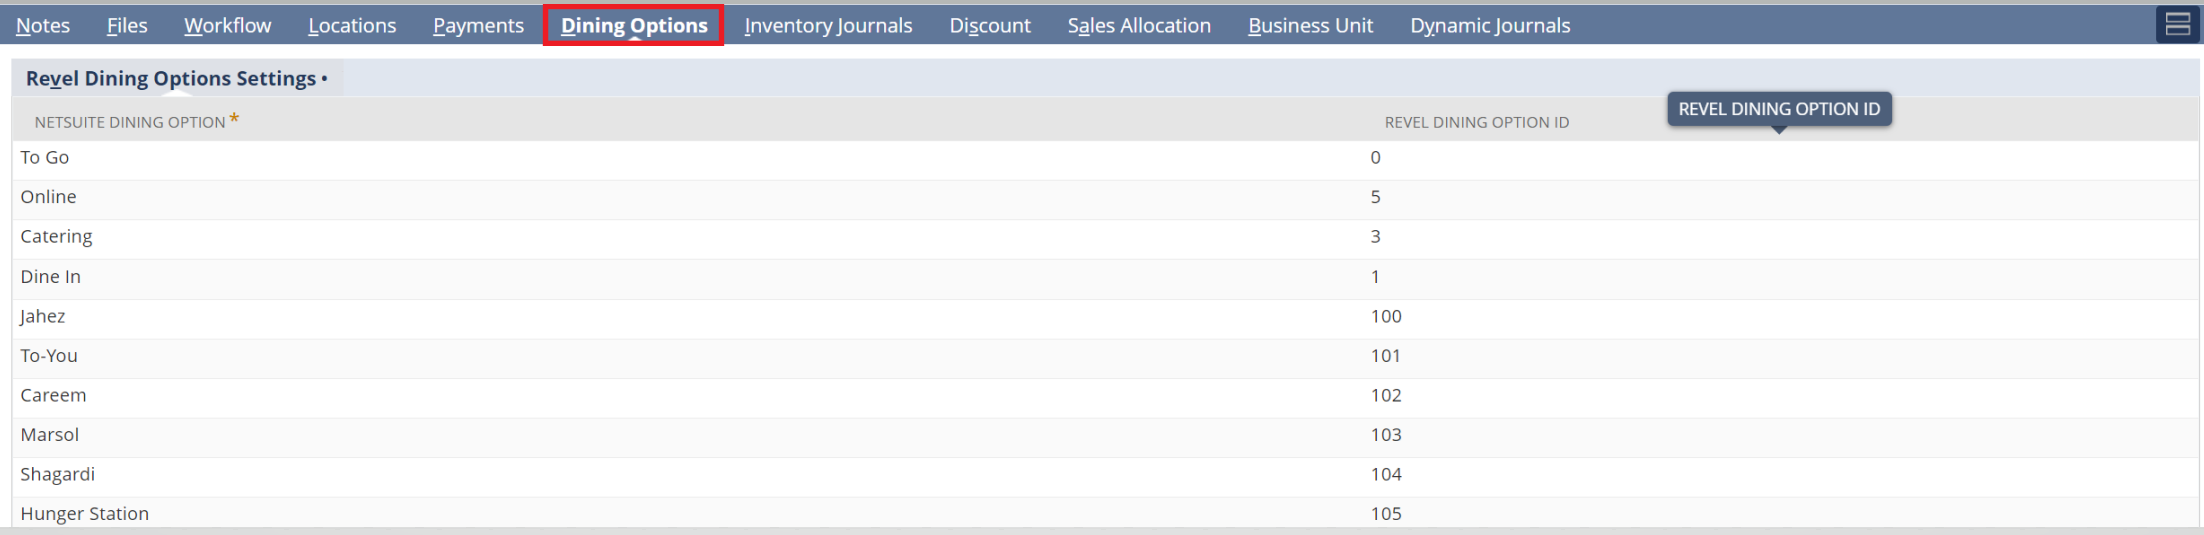Select the Catering dining option
Image resolution: width=2204 pixels, height=535 pixels.
[56, 236]
